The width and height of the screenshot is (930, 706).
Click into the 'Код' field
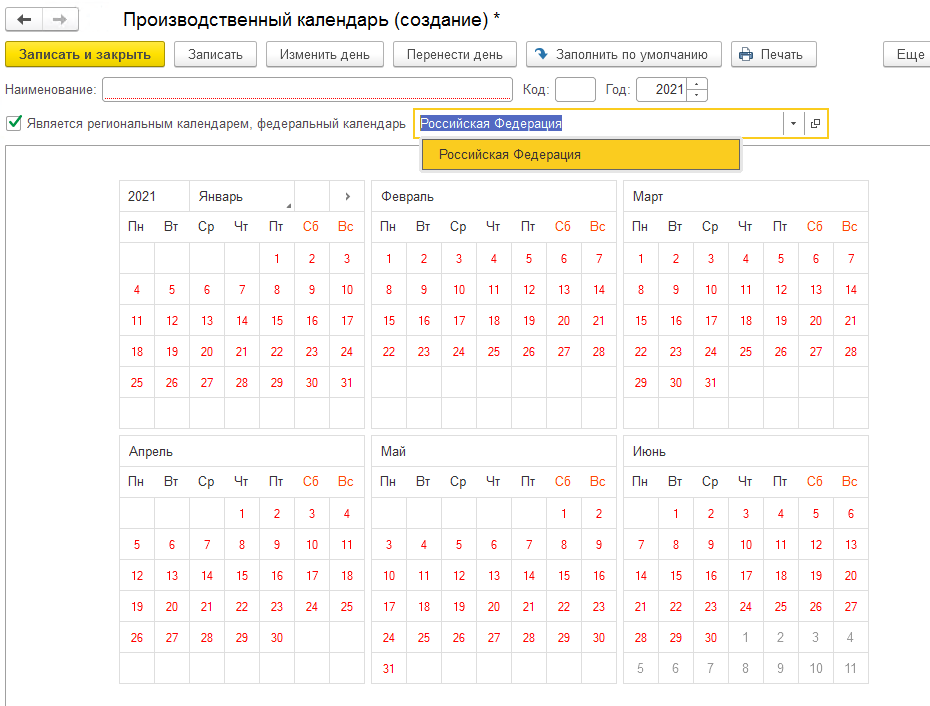click(575, 90)
